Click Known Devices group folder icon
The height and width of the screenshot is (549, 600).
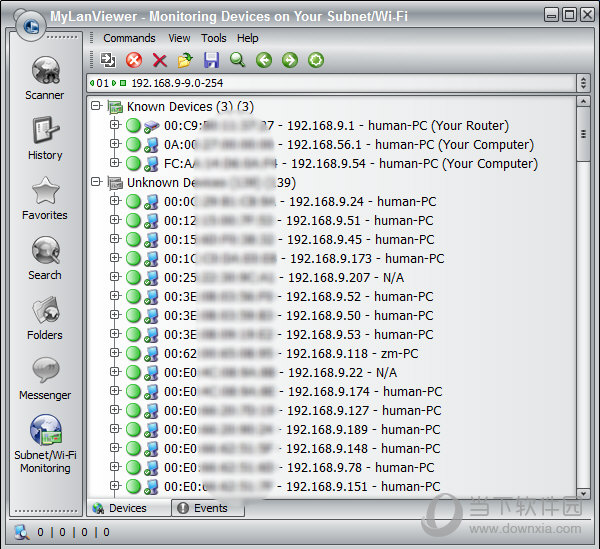(x=115, y=107)
